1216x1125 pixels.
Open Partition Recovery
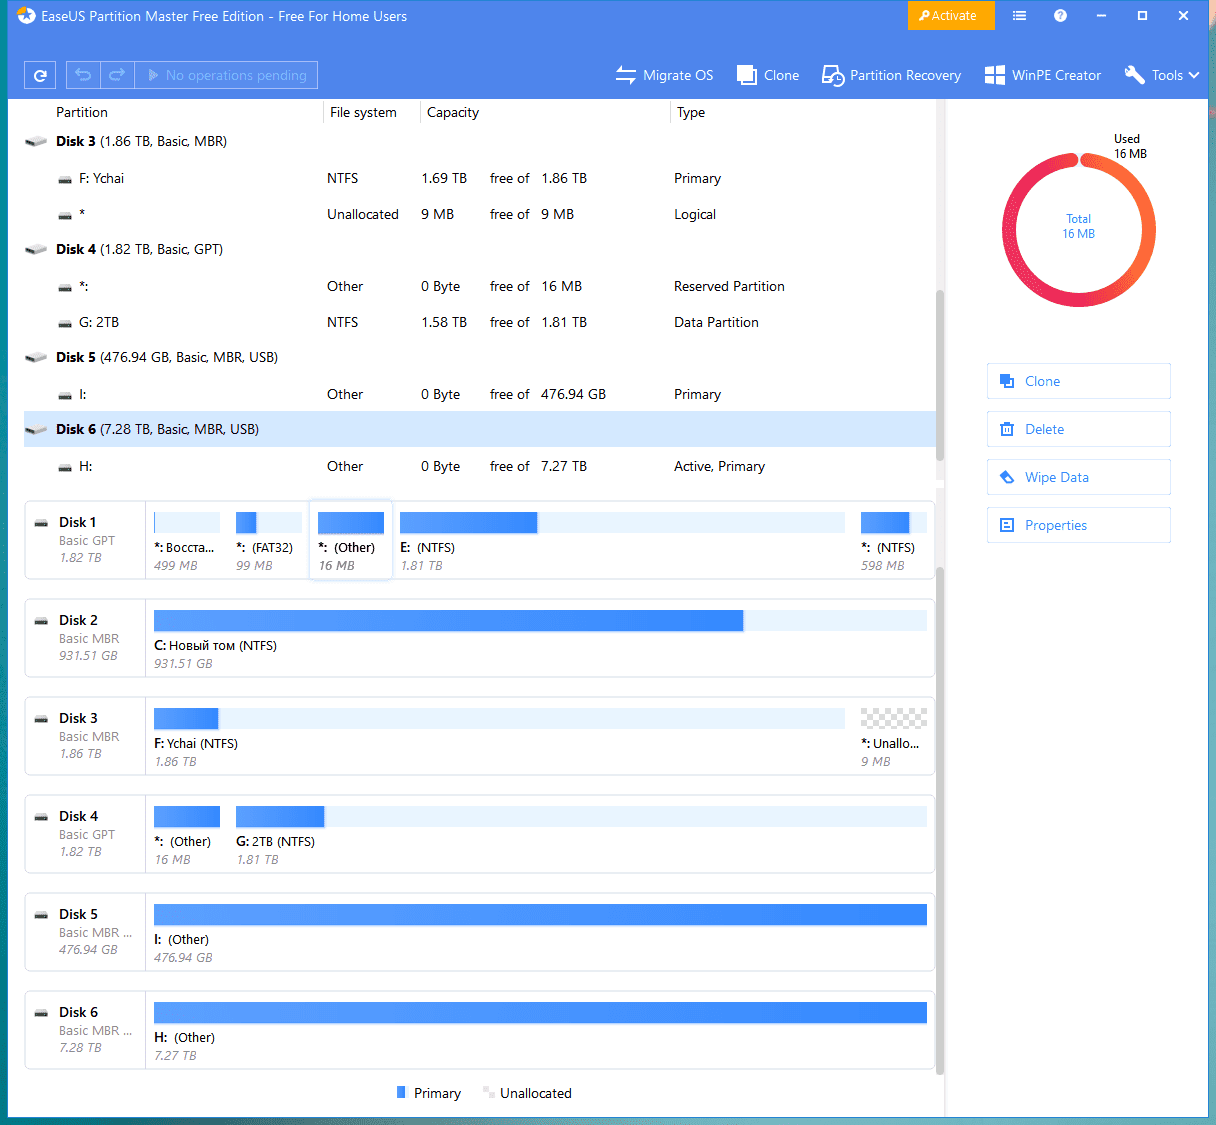point(891,75)
